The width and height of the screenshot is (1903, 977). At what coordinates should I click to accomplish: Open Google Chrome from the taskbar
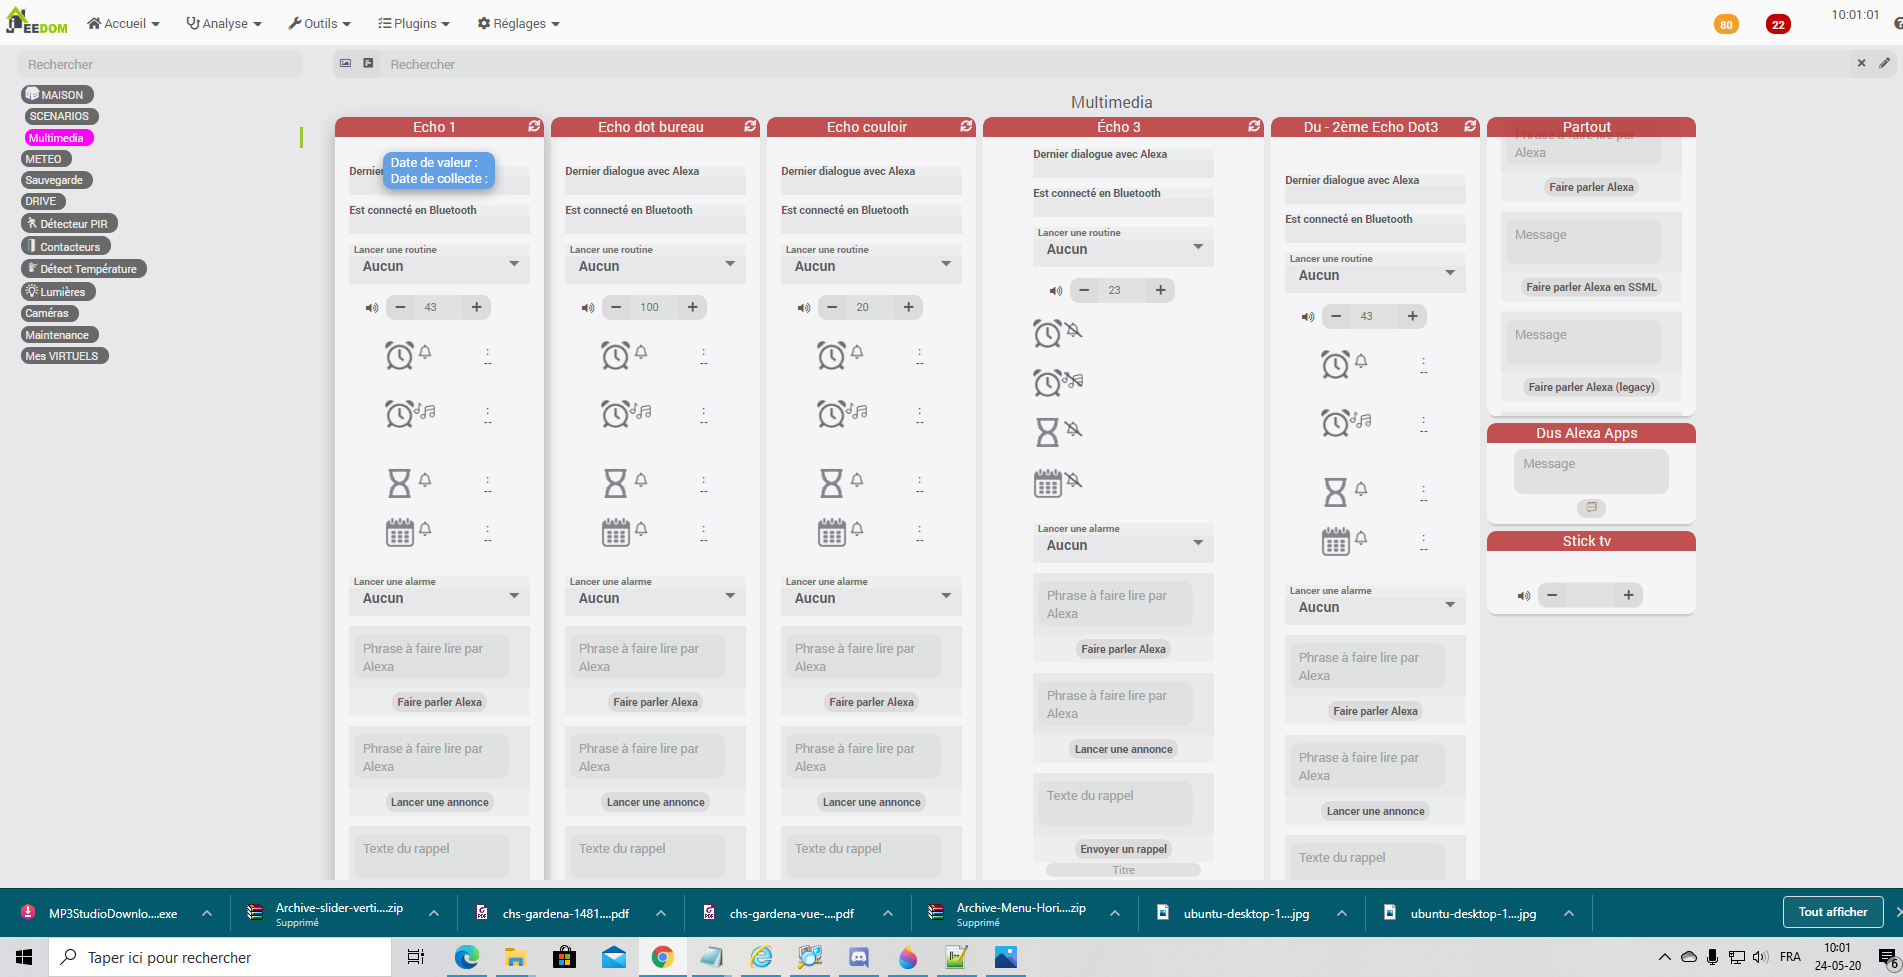[x=662, y=957]
